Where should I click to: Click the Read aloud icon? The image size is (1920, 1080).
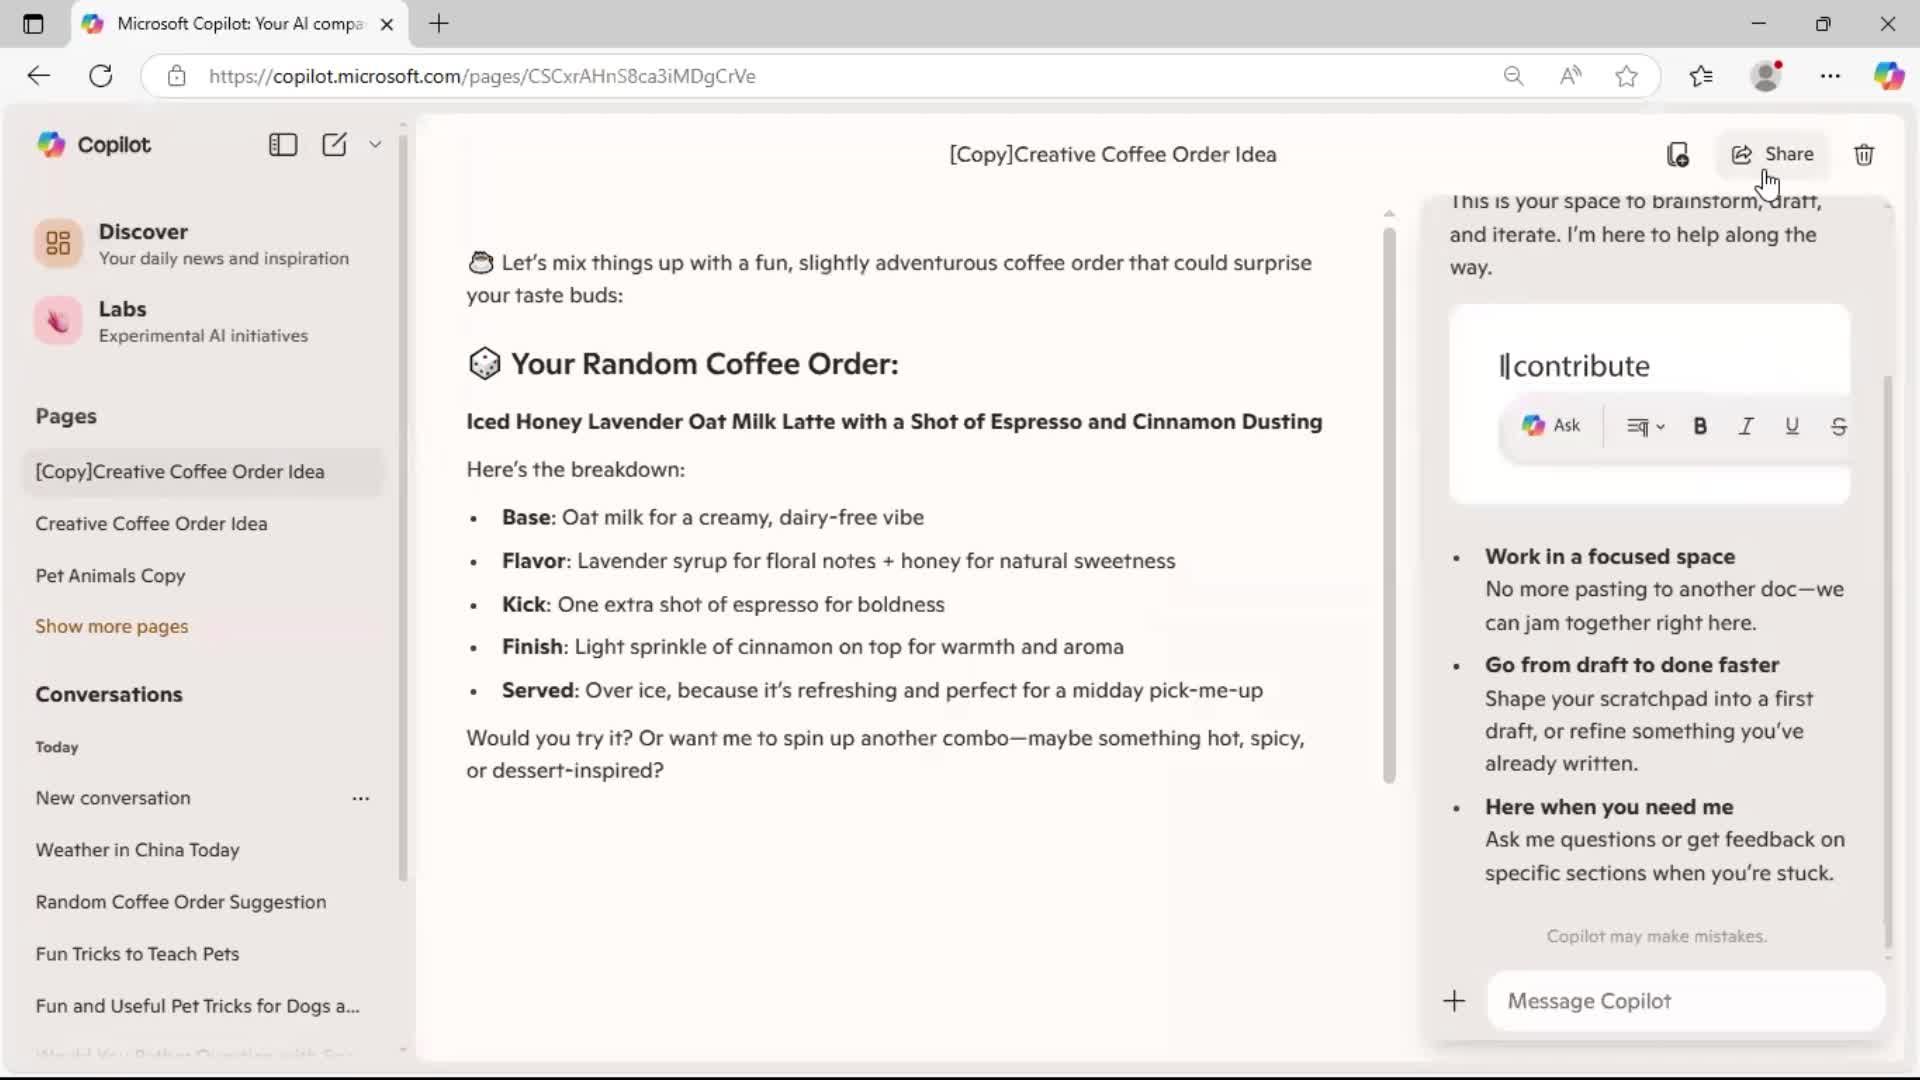(x=1570, y=76)
